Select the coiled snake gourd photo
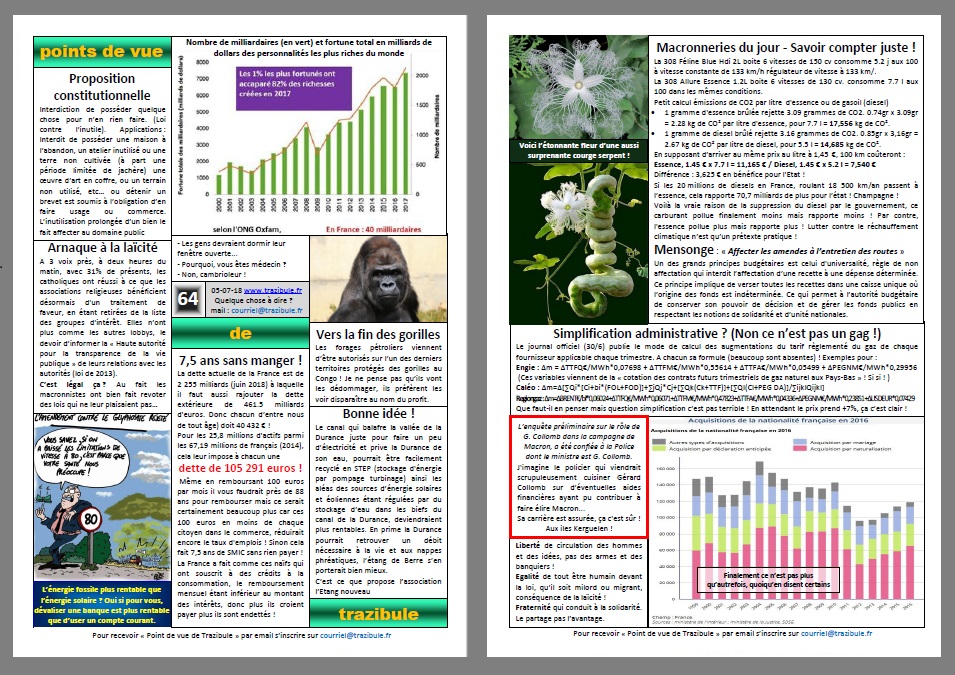This screenshot has height=675, width=955. pyautogui.click(x=576, y=239)
